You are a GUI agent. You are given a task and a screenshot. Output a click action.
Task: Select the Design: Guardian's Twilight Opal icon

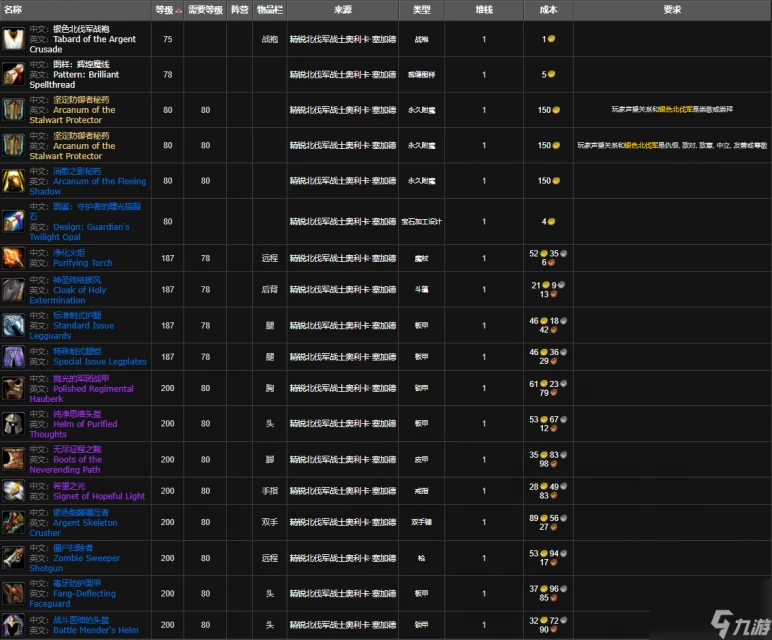coord(14,221)
